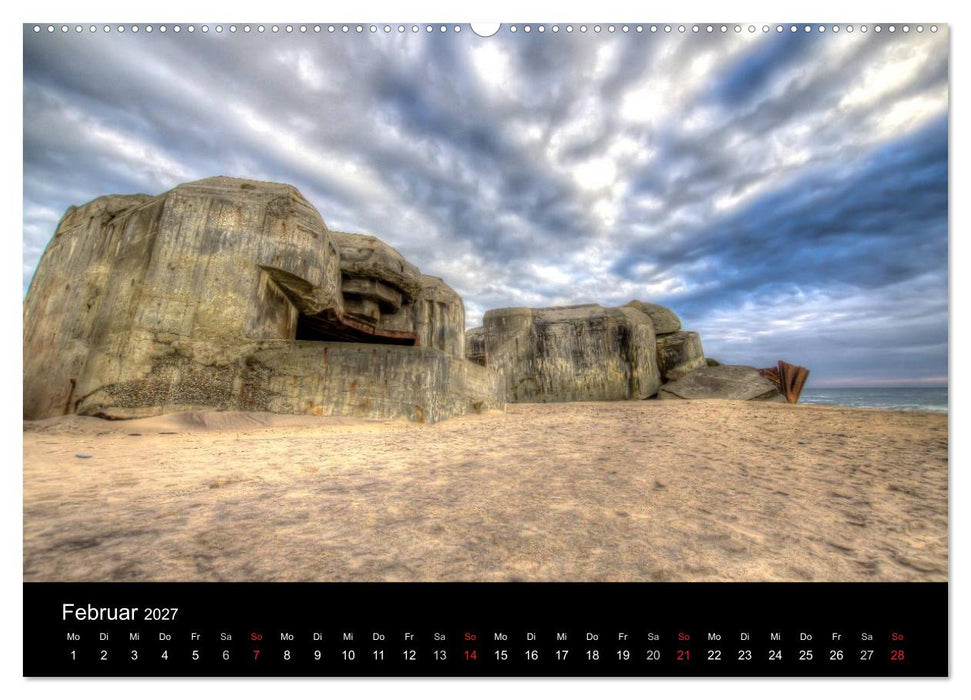Click the 'Mi' label above date 17
This screenshot has height=700, width=971.
click(562, 637)
